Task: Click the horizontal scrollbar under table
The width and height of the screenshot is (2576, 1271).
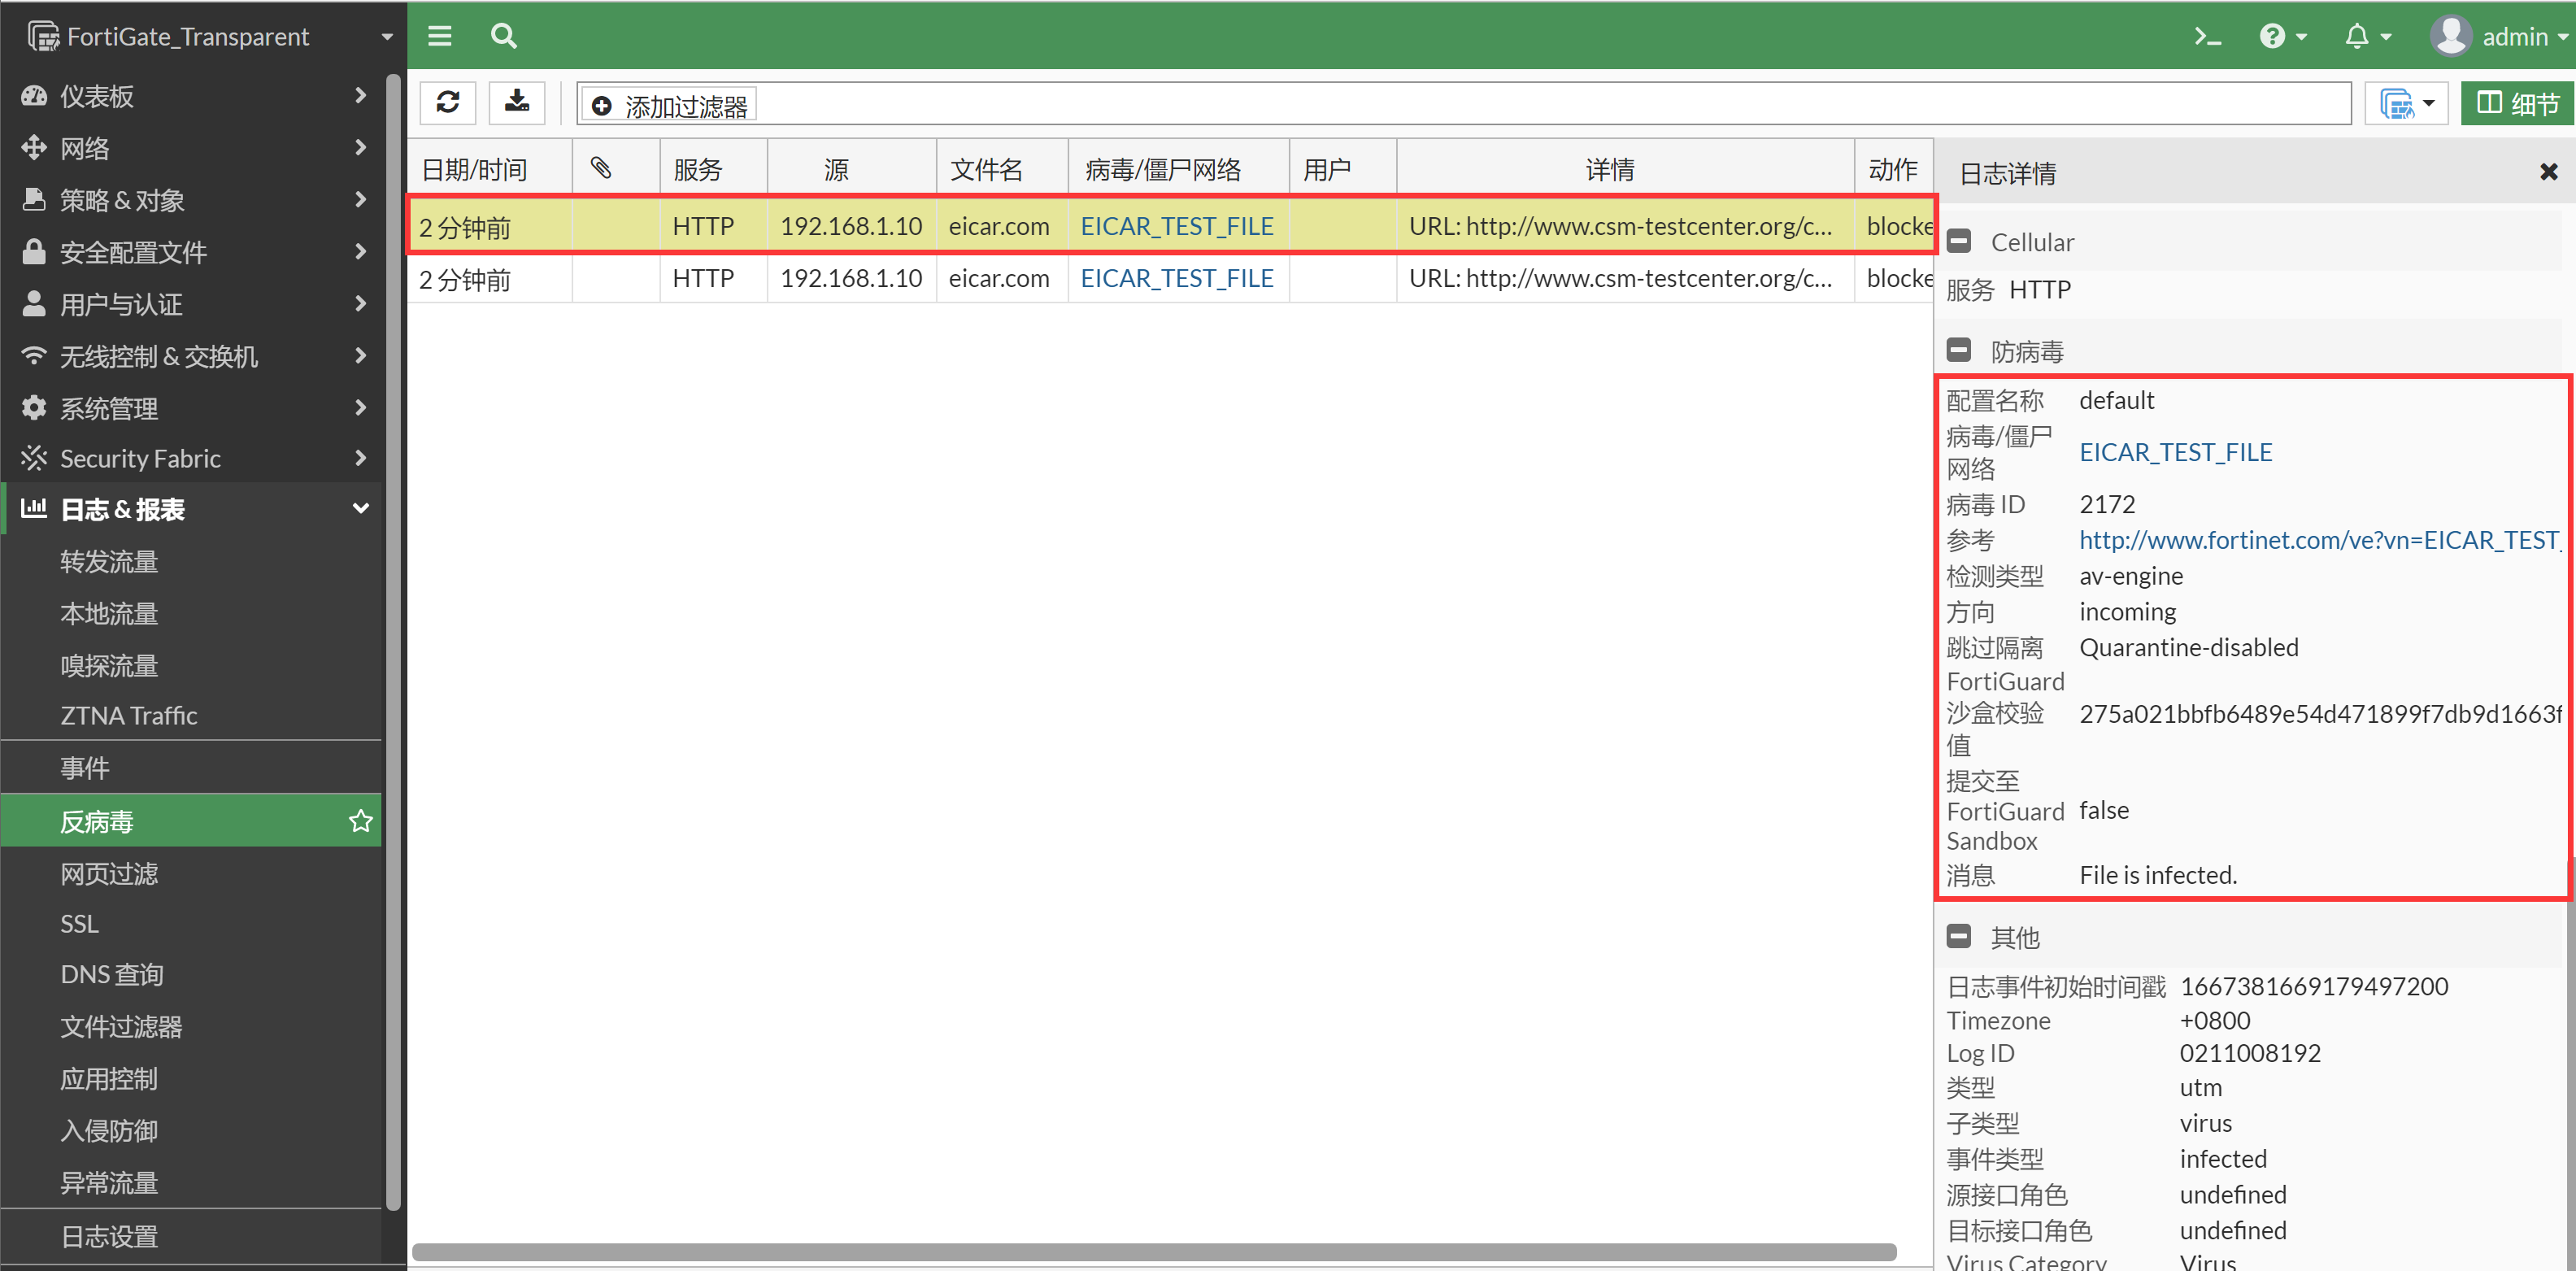Action: (1153, 1252)
